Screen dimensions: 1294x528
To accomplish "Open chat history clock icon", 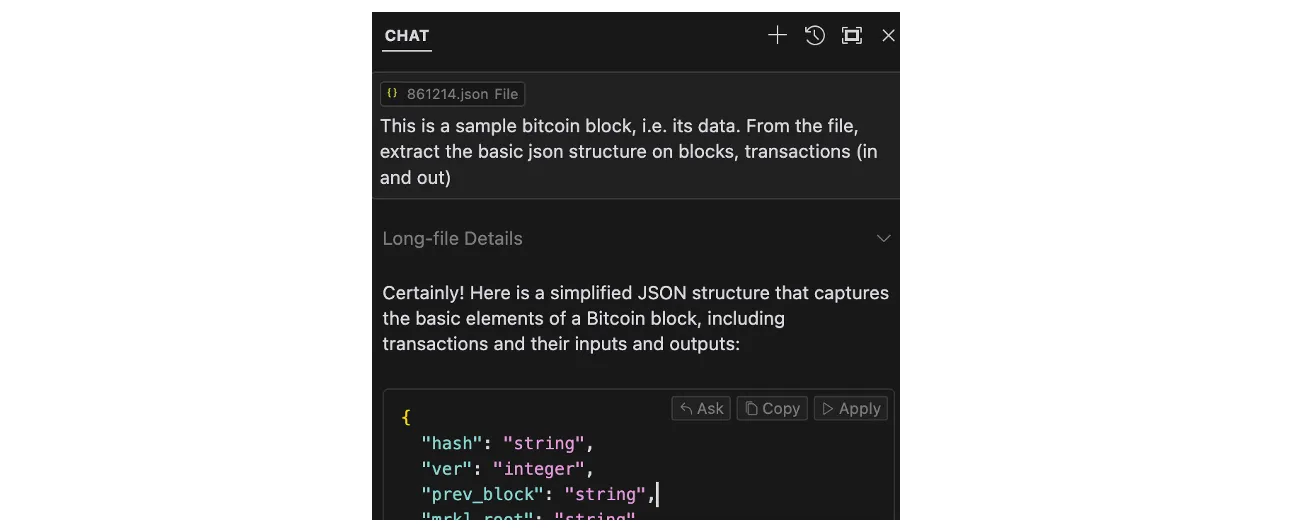I will coord(815,36).
